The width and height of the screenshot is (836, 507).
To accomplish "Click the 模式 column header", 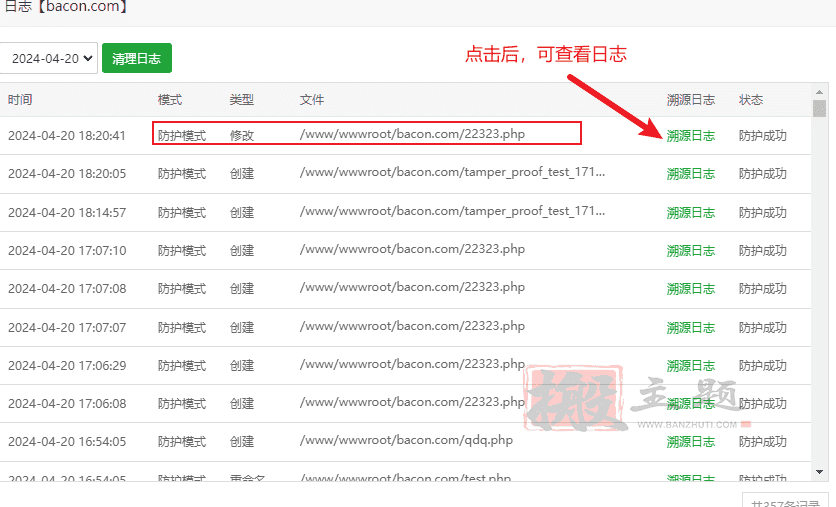I will point(170,100).
